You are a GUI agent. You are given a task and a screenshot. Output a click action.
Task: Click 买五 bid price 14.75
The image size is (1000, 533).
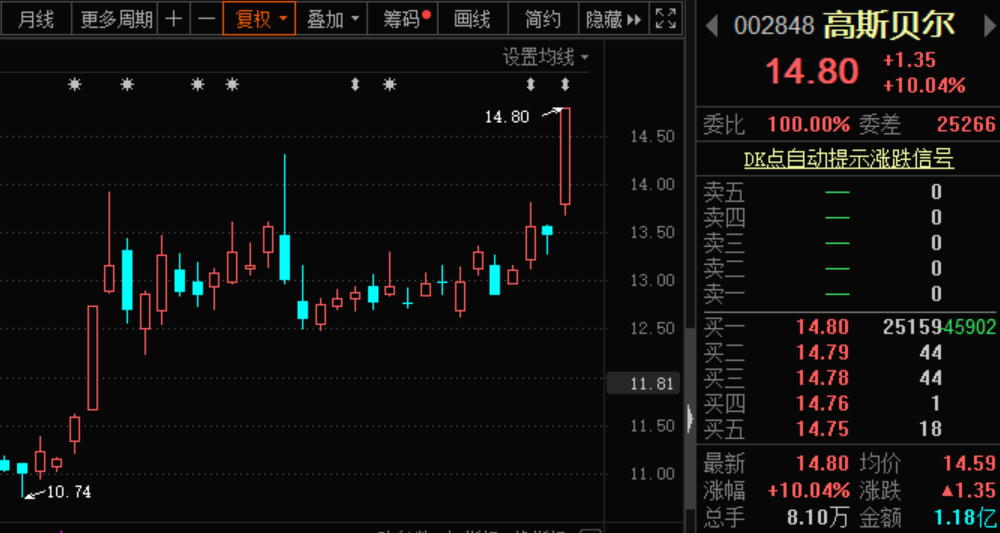(822, 429)
